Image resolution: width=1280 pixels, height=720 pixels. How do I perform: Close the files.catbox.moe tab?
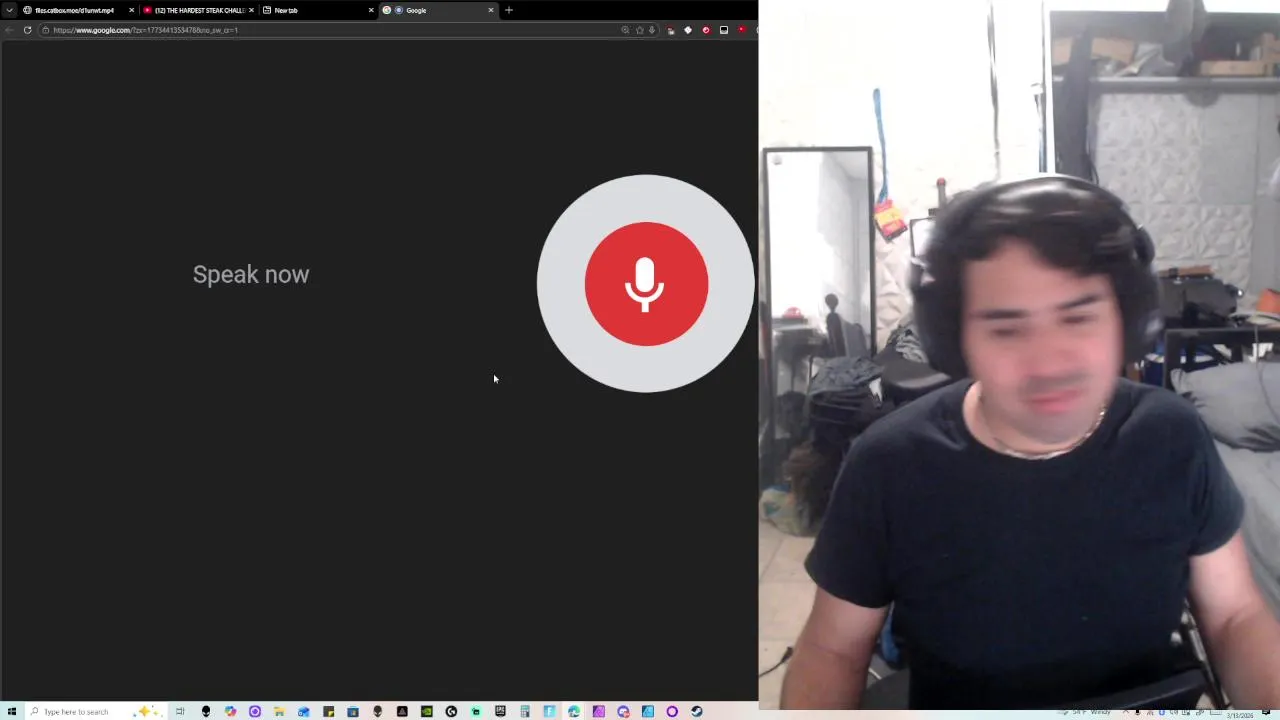click(131, 10)
